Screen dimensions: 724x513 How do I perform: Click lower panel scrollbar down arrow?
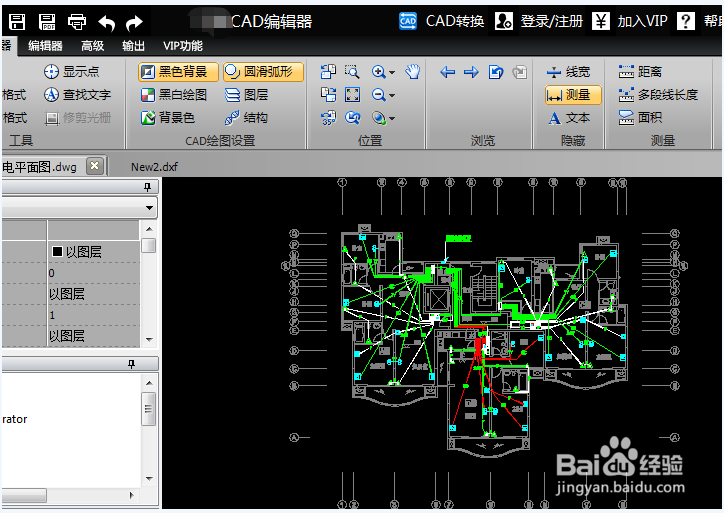click(149, 478)
